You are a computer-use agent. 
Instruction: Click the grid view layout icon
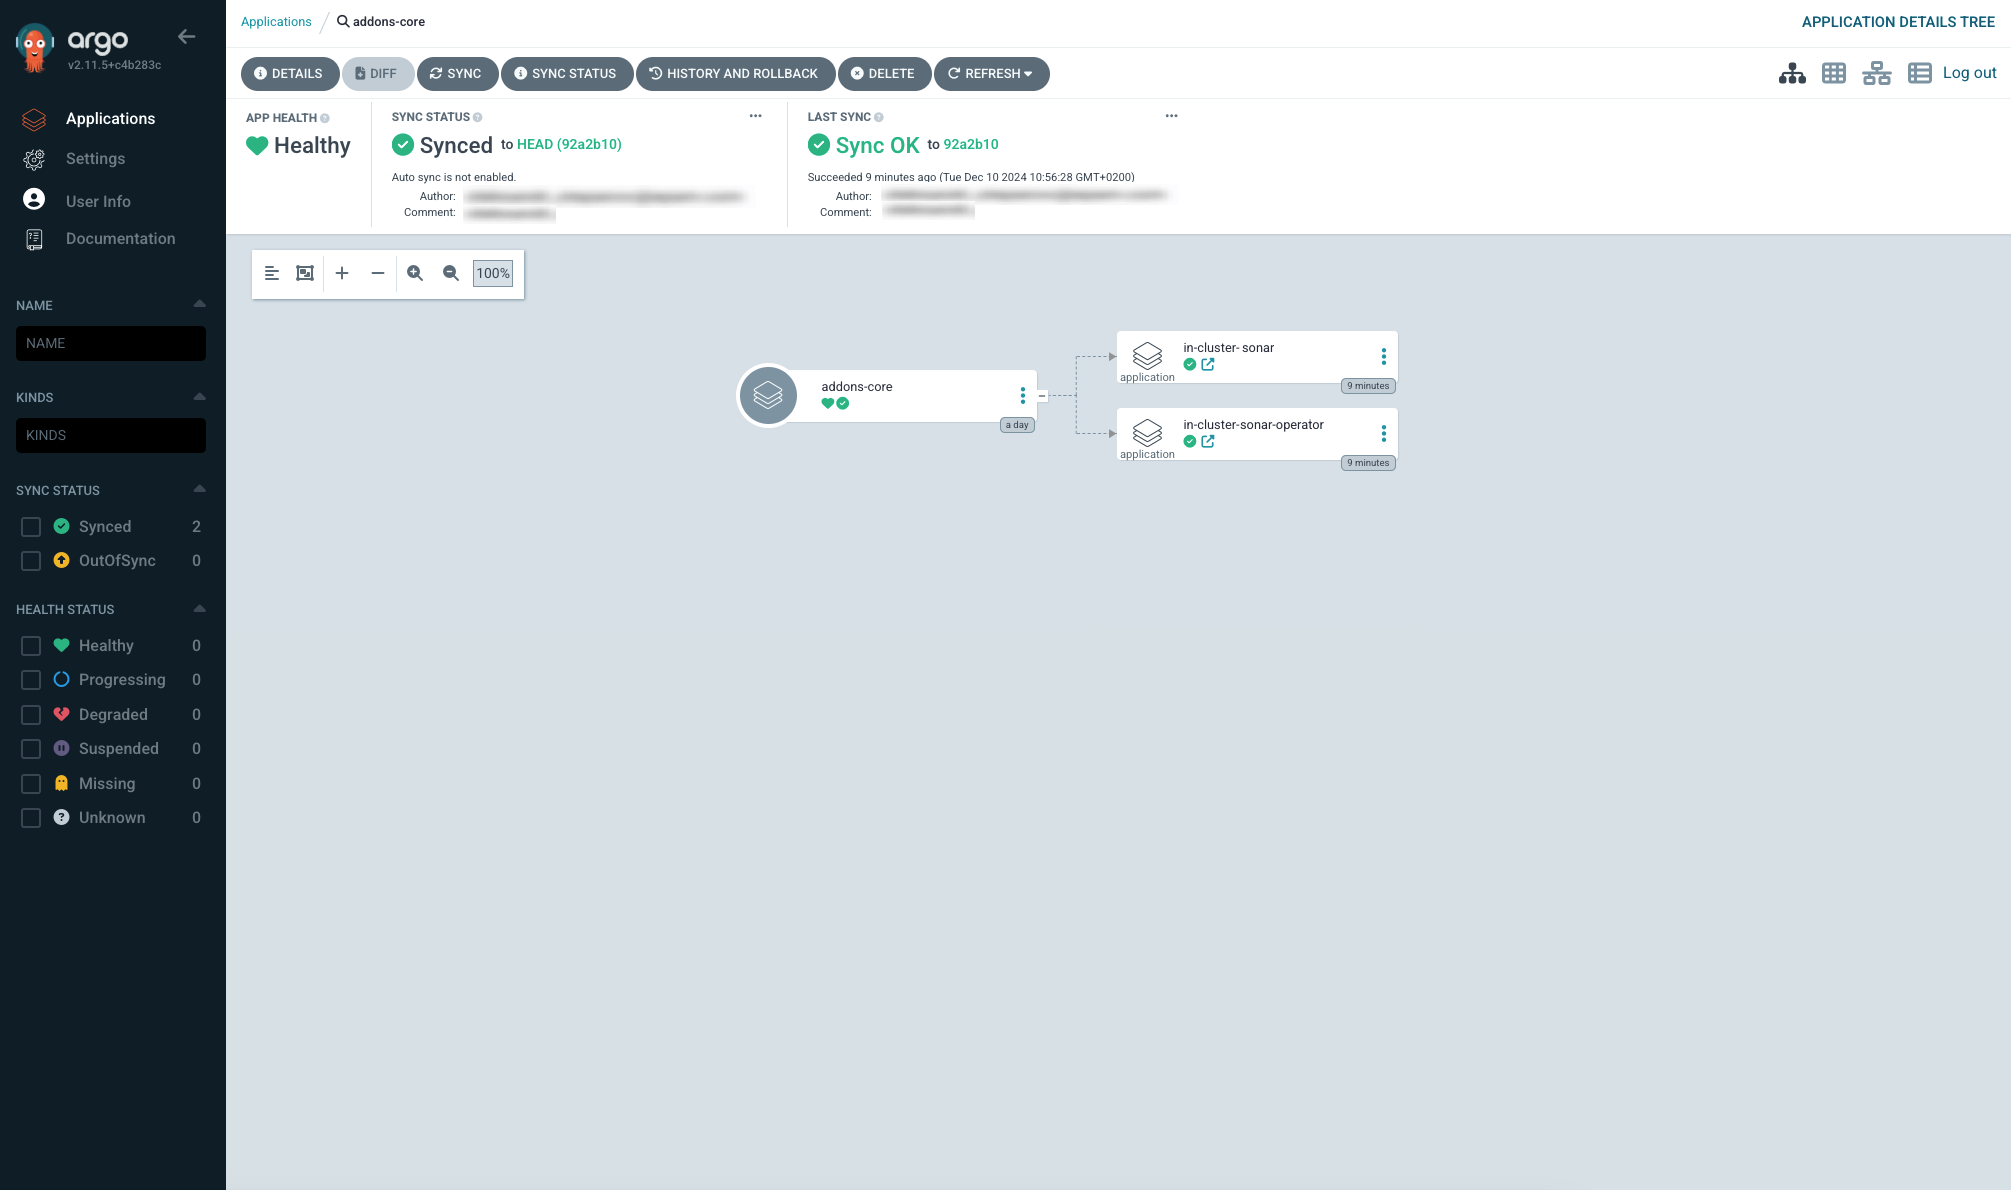[x=1833, y=74]
